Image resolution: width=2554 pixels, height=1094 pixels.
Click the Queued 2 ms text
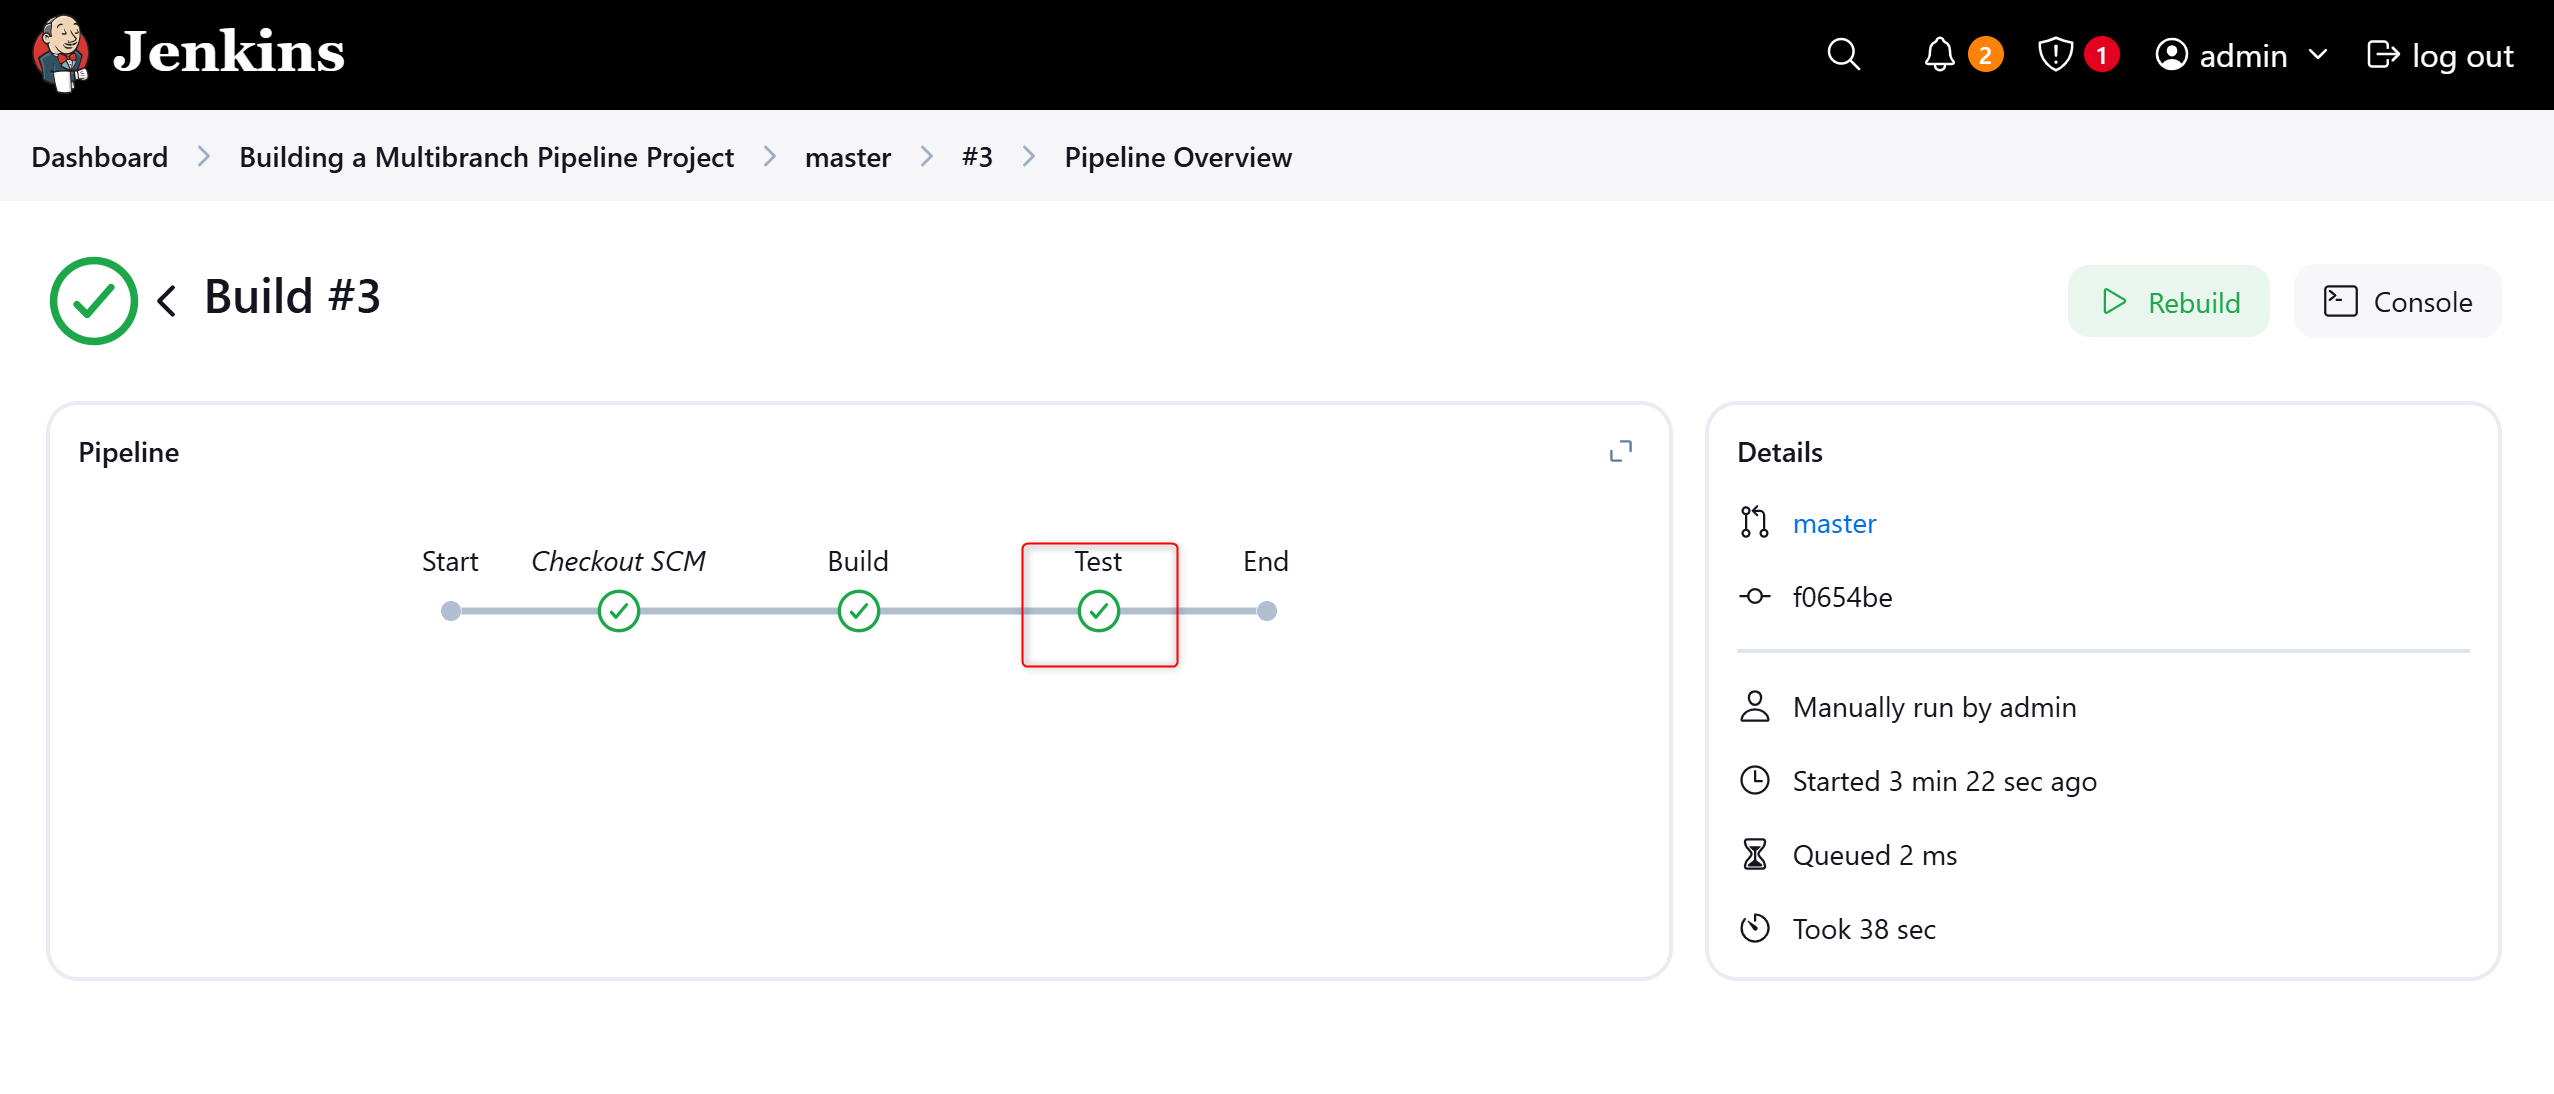point(1874,855)
